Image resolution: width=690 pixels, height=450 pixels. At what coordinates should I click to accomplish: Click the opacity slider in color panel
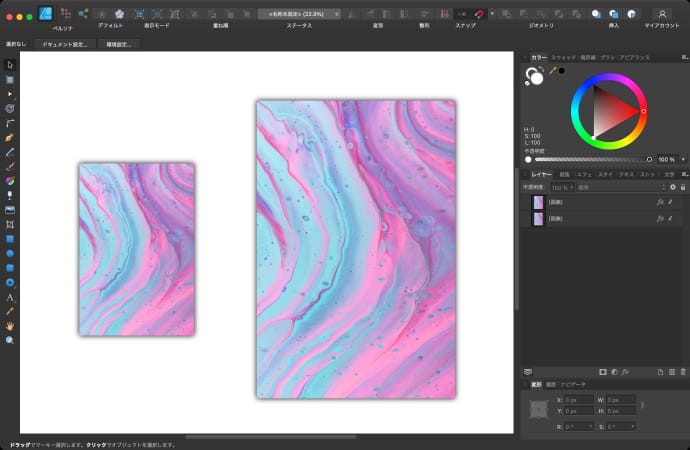590,159
